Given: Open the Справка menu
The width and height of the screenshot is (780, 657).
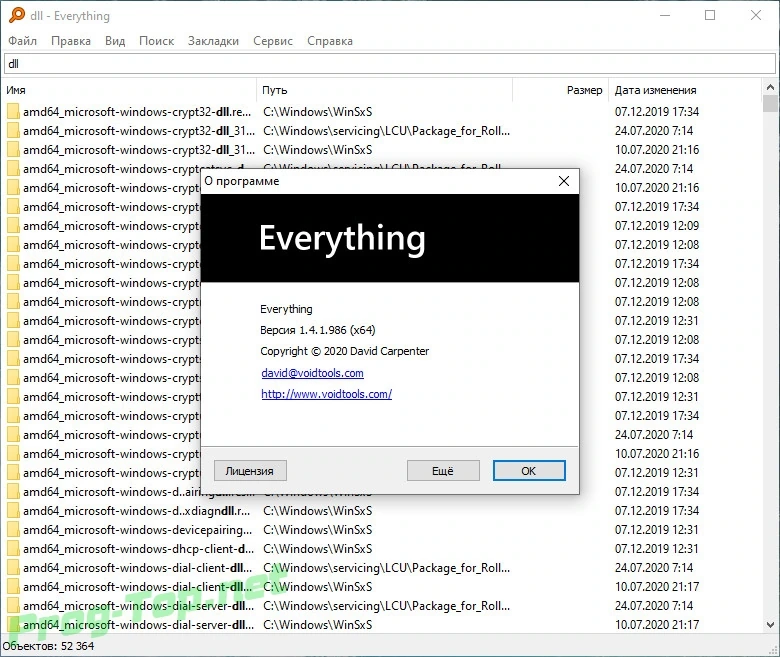Looking at the screenshot, I should pos(329,41).
